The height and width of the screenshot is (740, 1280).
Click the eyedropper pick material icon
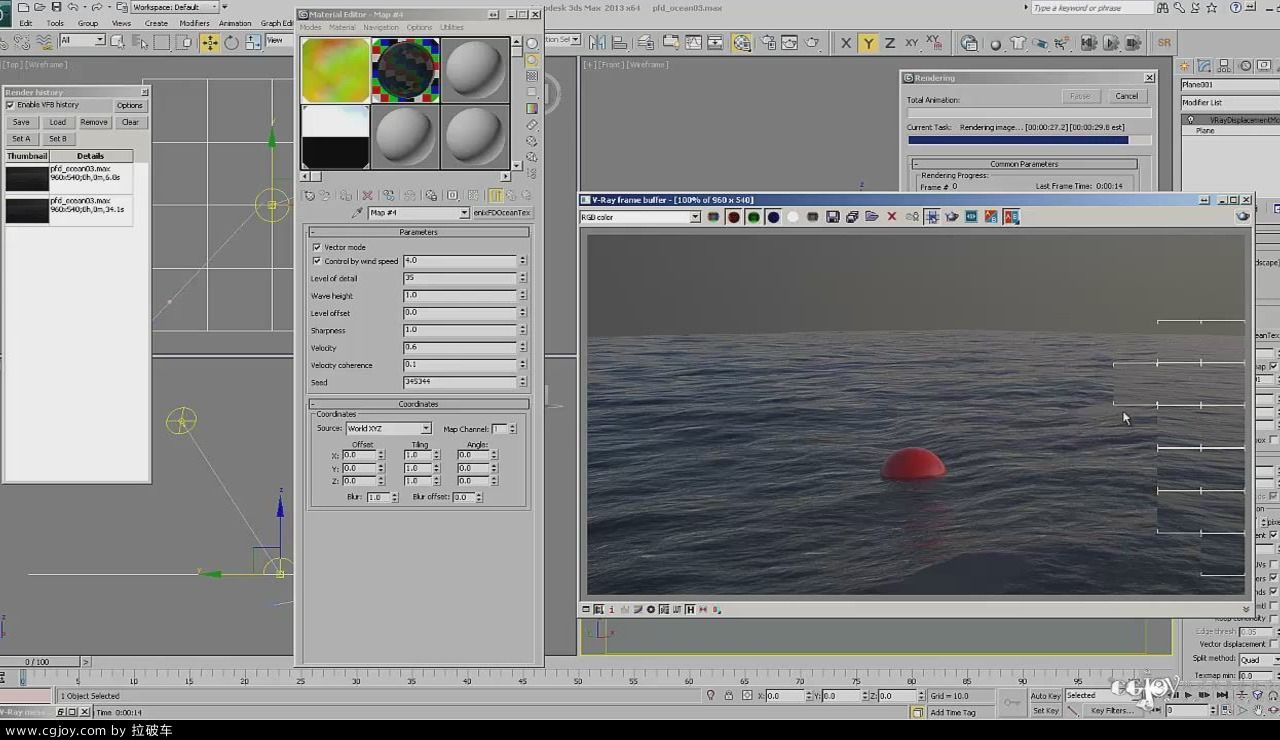click(x=358, y=213)
